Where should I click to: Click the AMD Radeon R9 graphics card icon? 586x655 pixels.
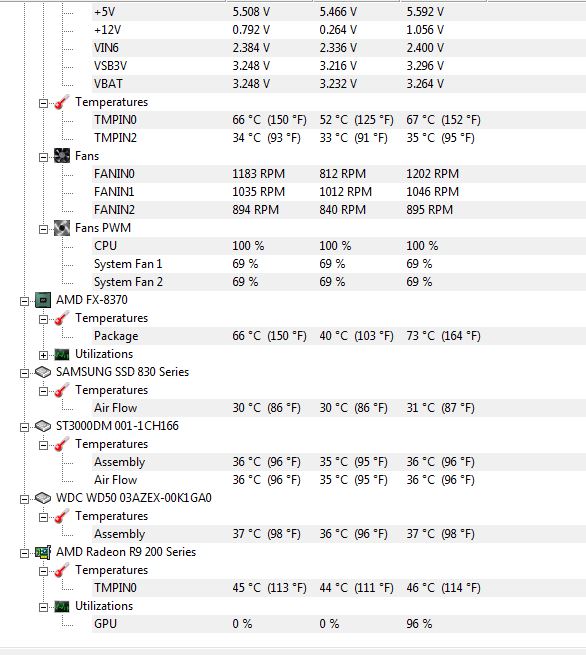pyautogui.click(x=43, y=552)
